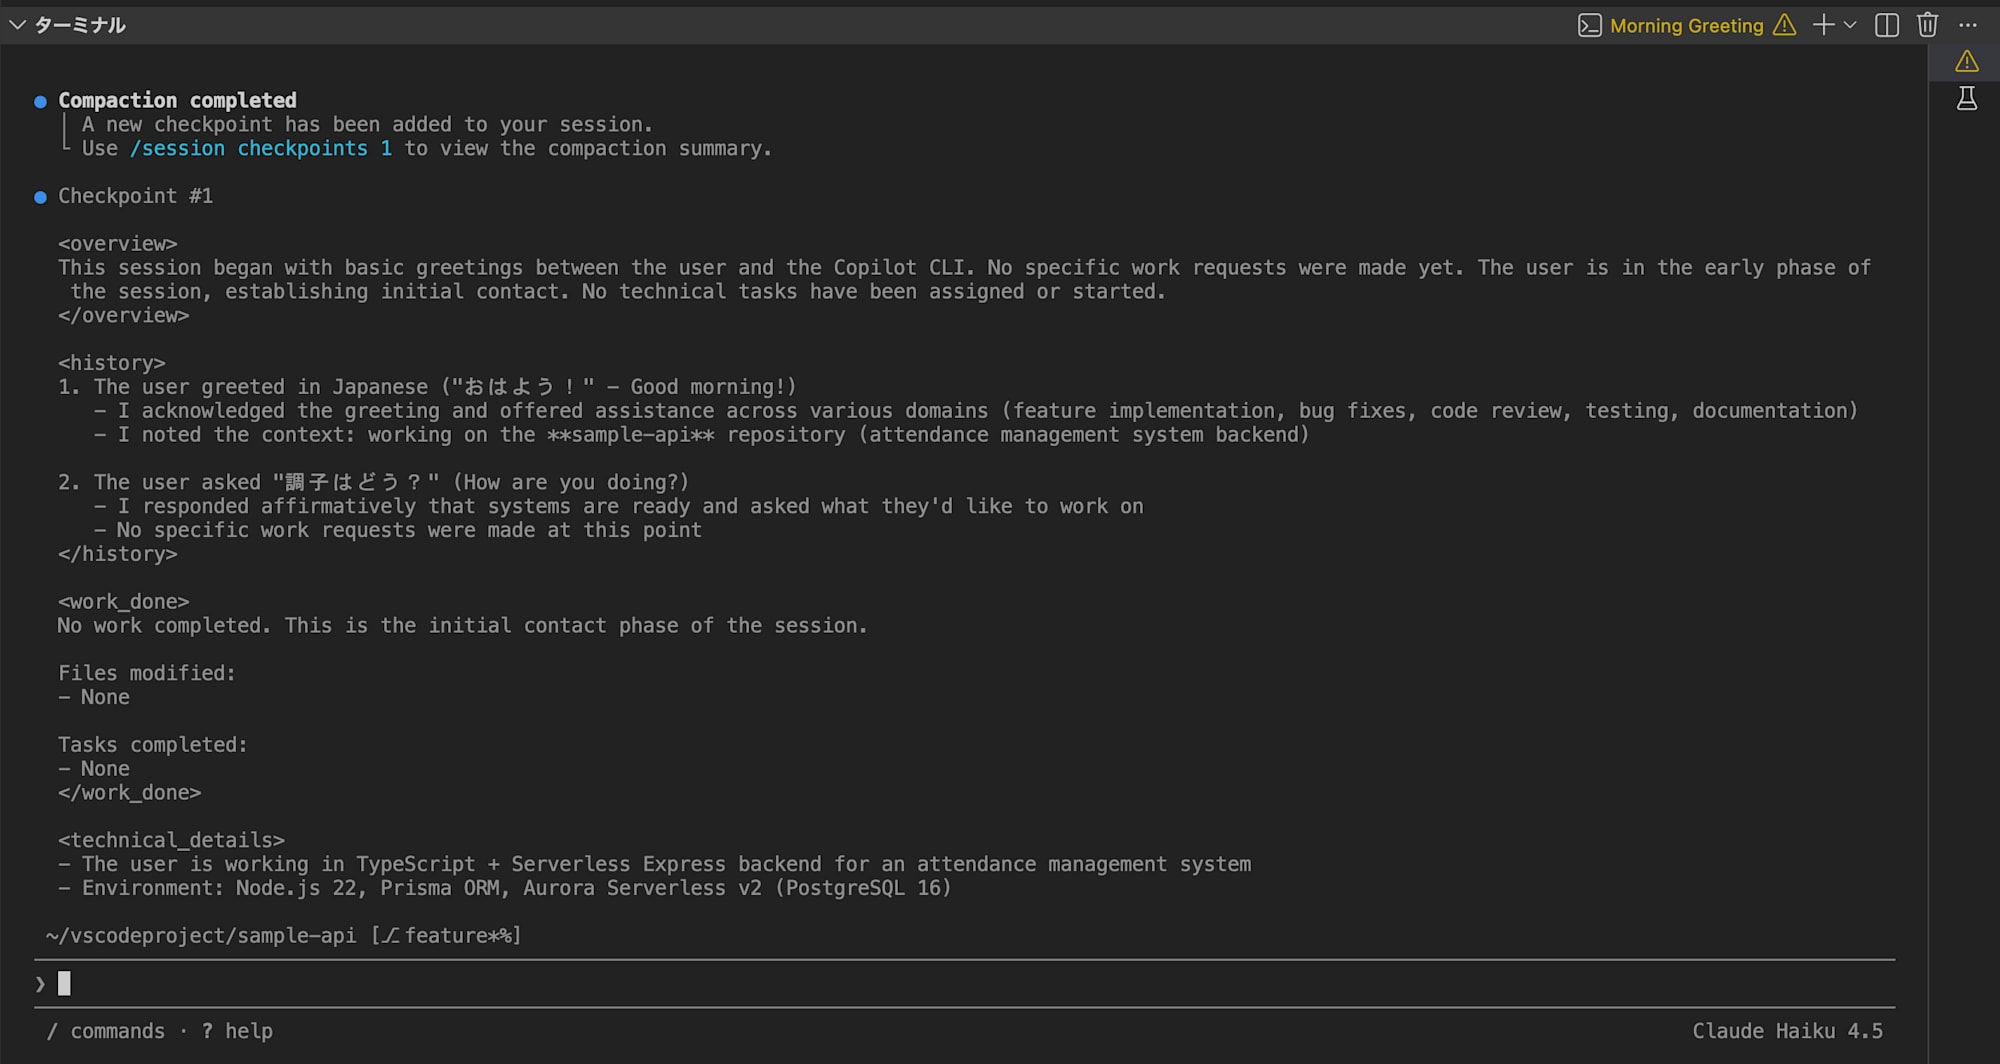Click warning triangle next to Morning Greeting
Viewport: 2000px width, 1064px height.
pyautogui.click(x=1784, y=26)
